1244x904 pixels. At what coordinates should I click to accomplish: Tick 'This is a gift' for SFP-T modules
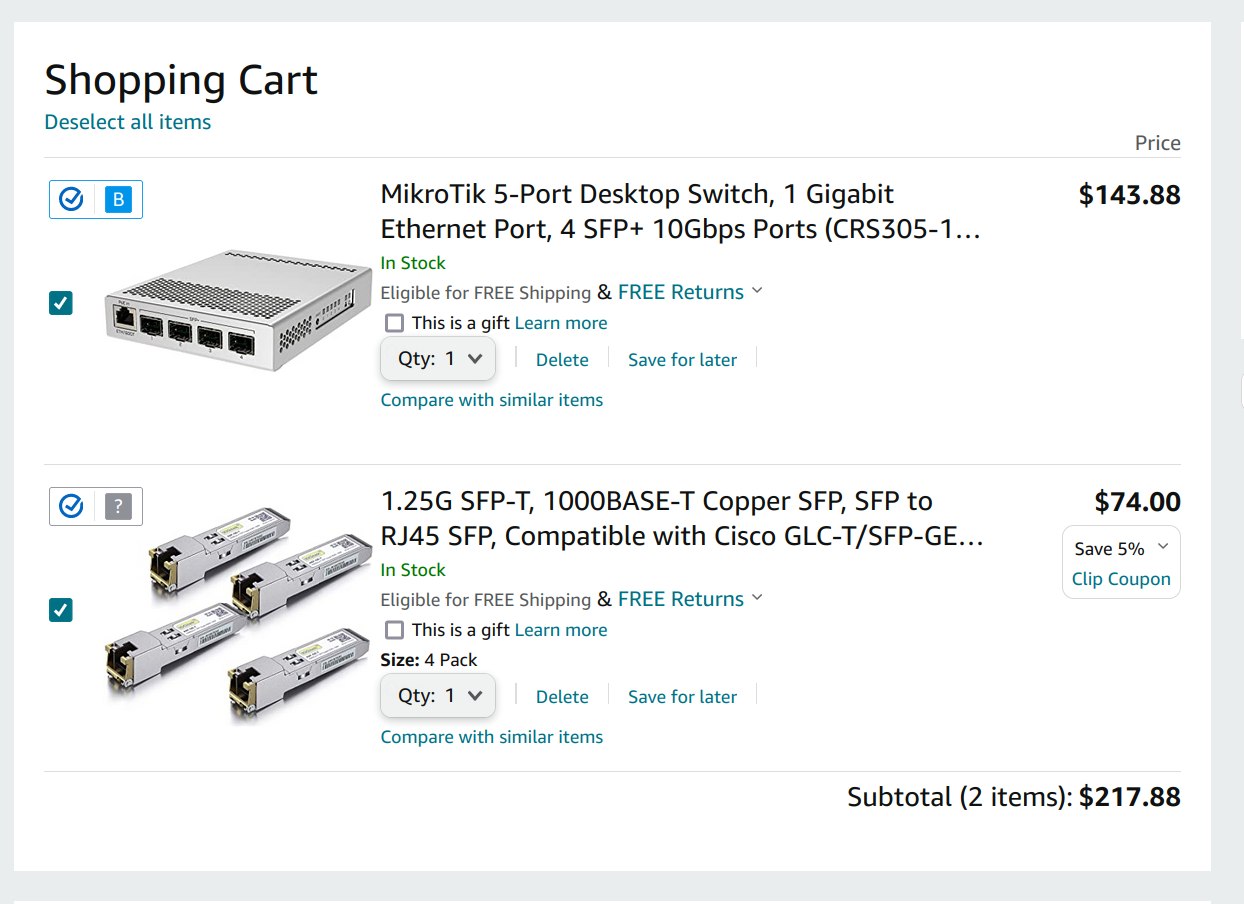point(395,630)
